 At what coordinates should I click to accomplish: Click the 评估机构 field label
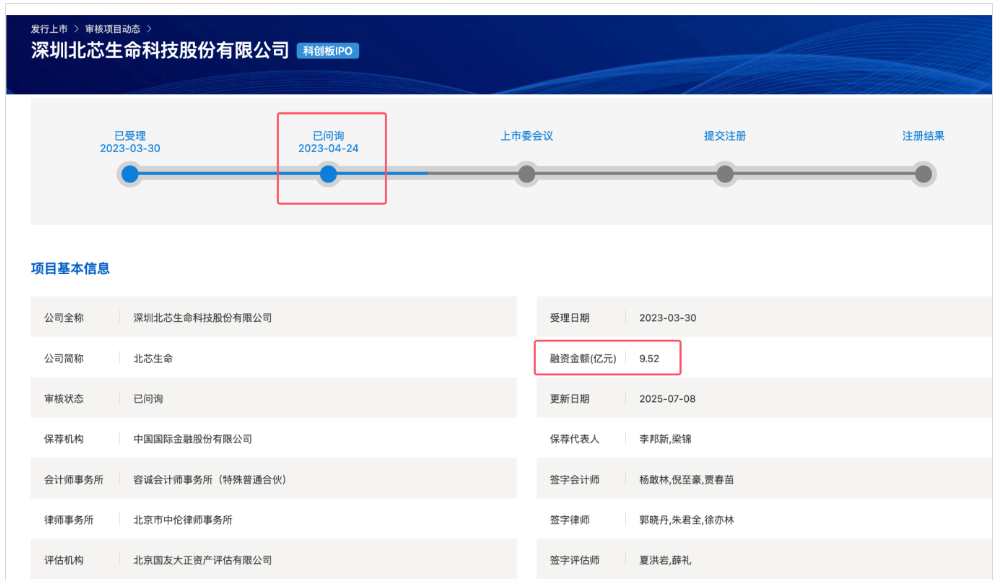(64, 560)
